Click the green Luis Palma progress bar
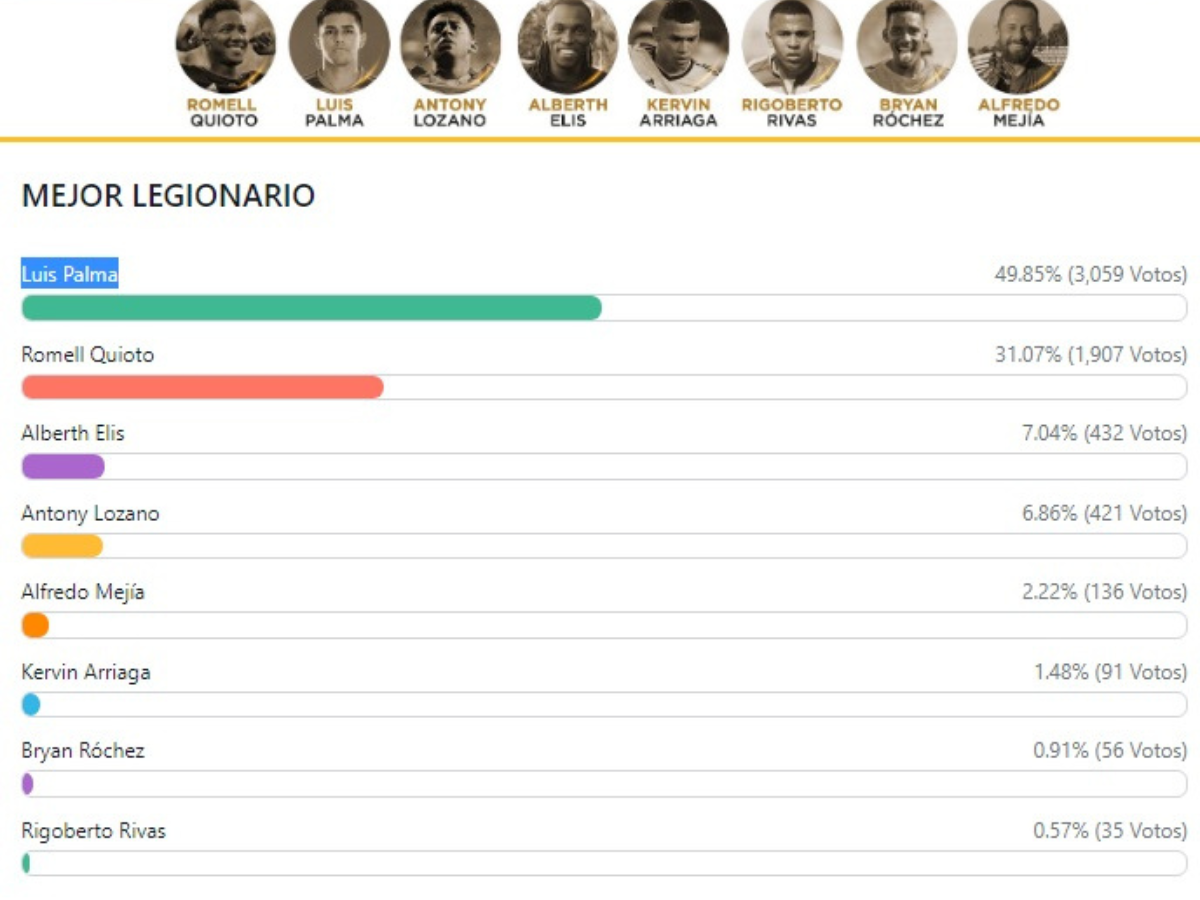 coord(311,308)
